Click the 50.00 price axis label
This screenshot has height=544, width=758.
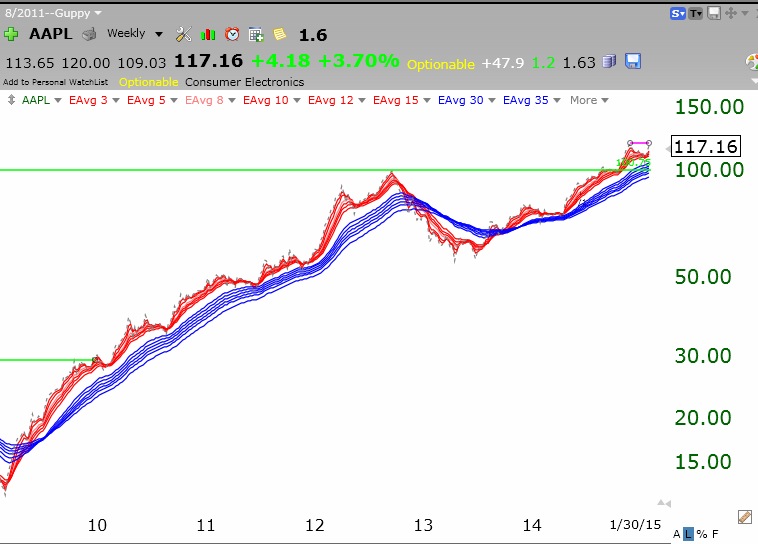703,277
